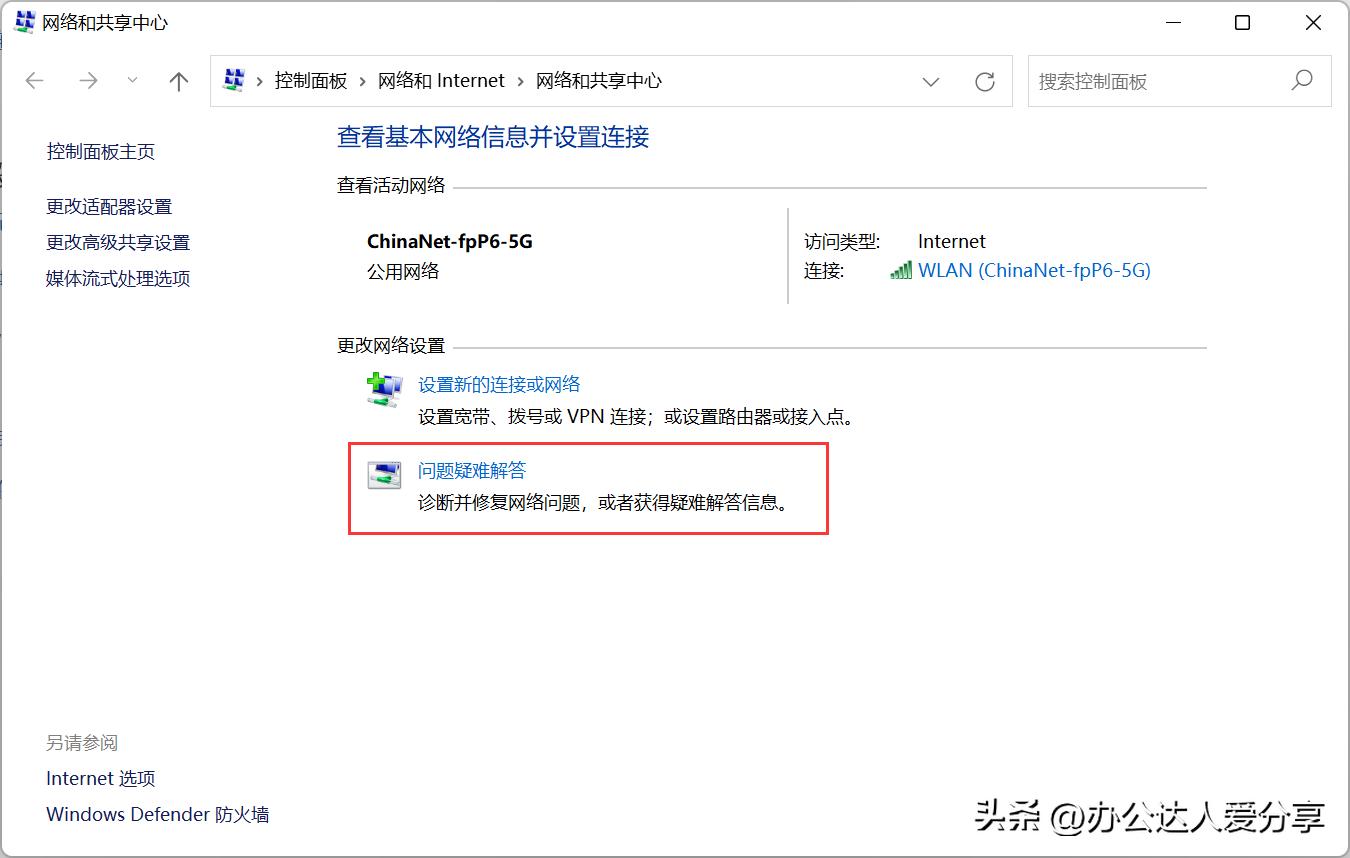Open 更改高级共享设置
Screen dimensions: 1350x858
point(117,242)
